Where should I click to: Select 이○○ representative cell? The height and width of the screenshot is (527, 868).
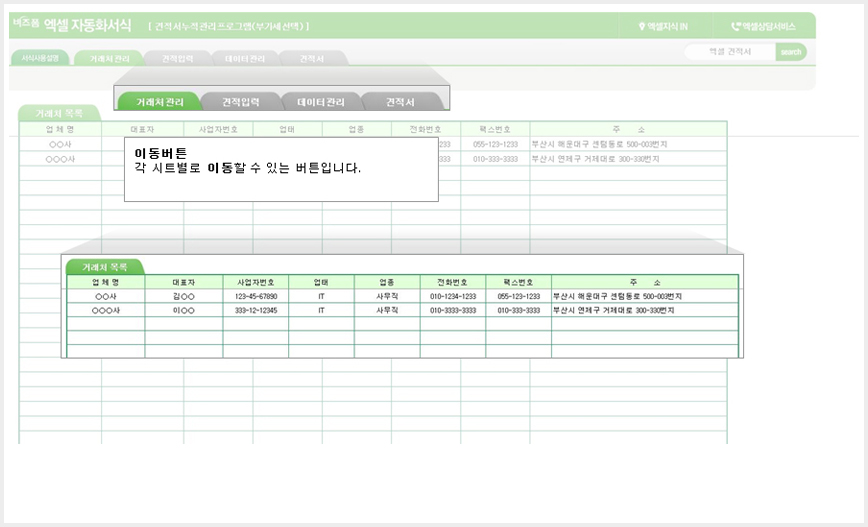point(184,311)
